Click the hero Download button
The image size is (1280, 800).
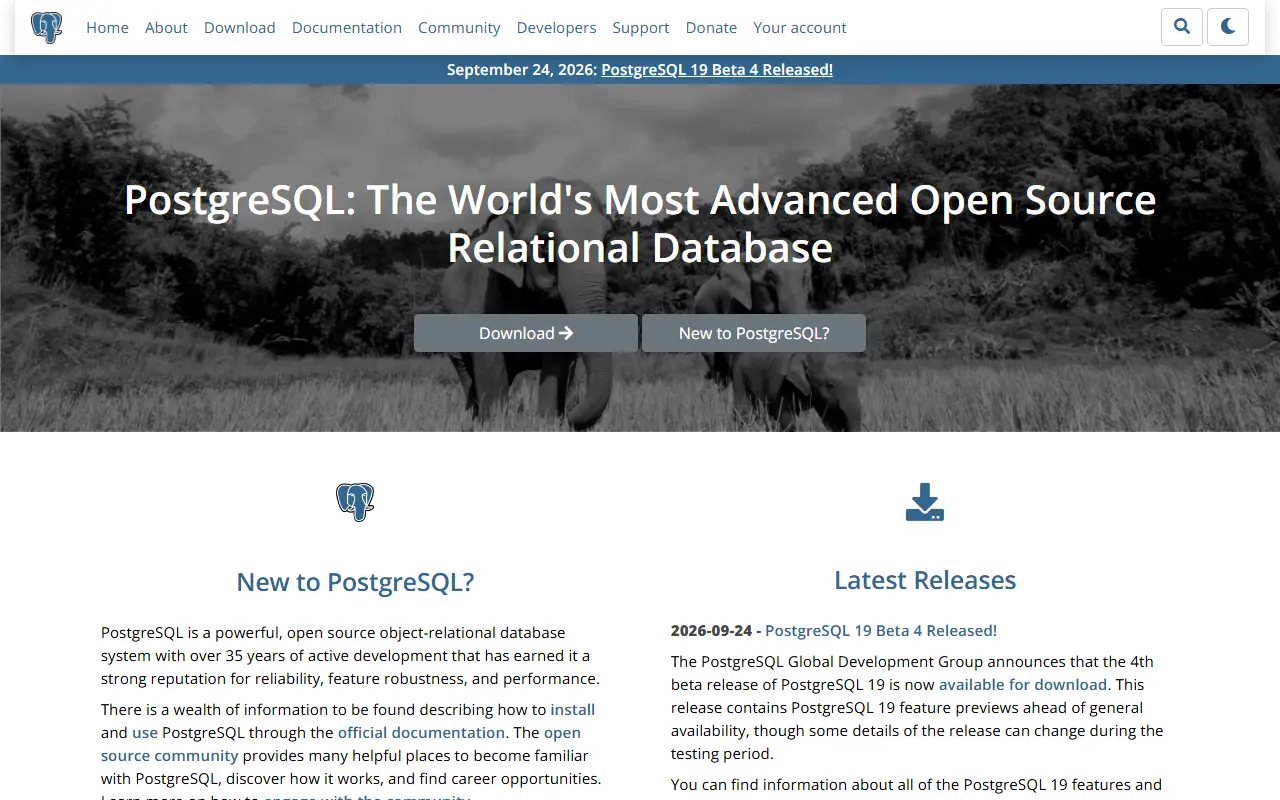[526, 333]
